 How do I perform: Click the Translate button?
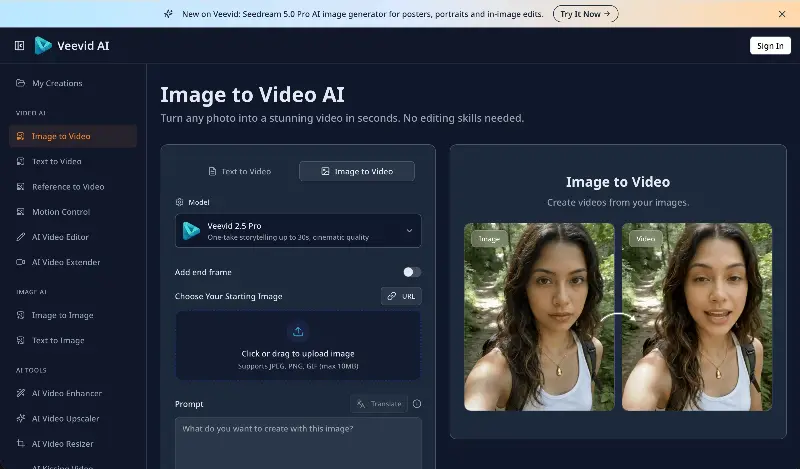coord(379,404)
